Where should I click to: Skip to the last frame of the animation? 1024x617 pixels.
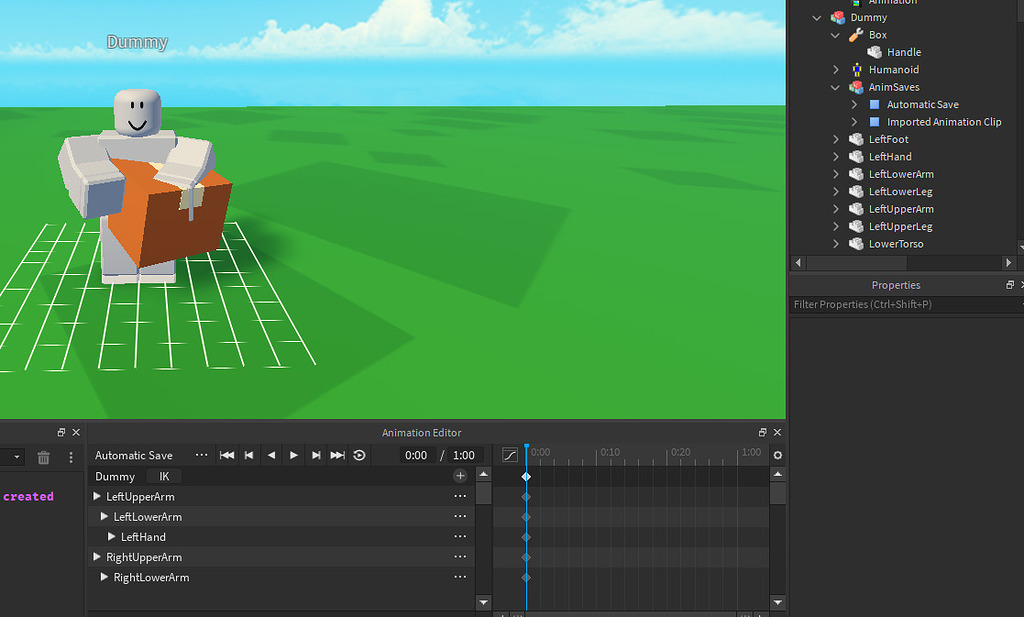(337, 455)
